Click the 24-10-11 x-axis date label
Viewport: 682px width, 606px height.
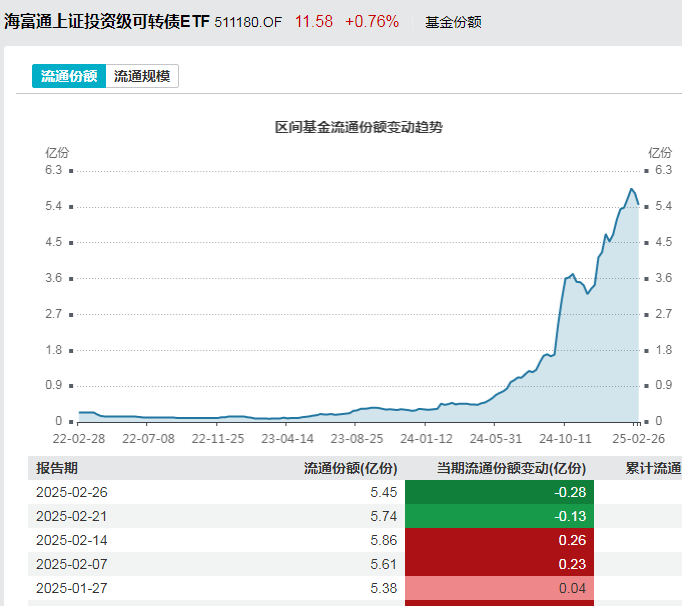click(565, 439)
